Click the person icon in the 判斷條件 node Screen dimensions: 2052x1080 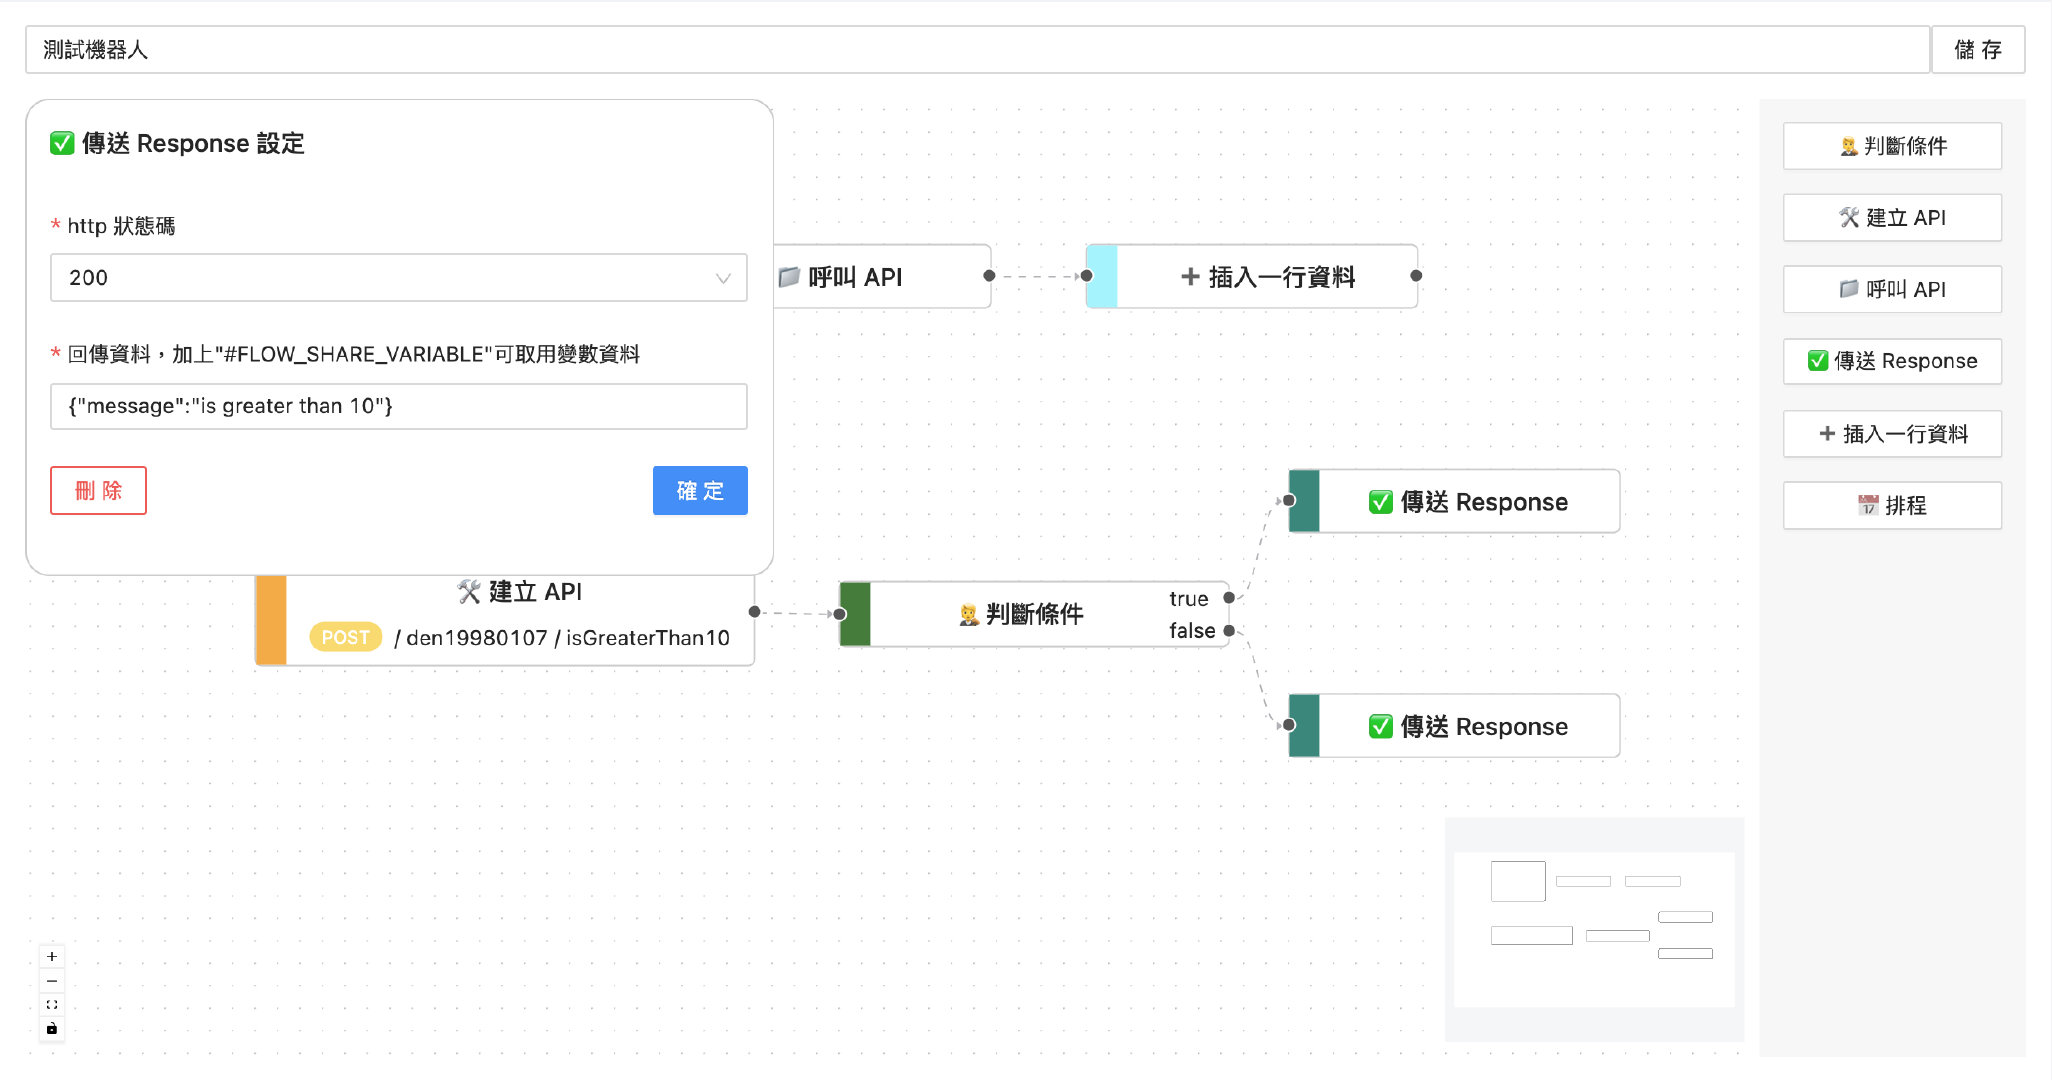[968, 615]
